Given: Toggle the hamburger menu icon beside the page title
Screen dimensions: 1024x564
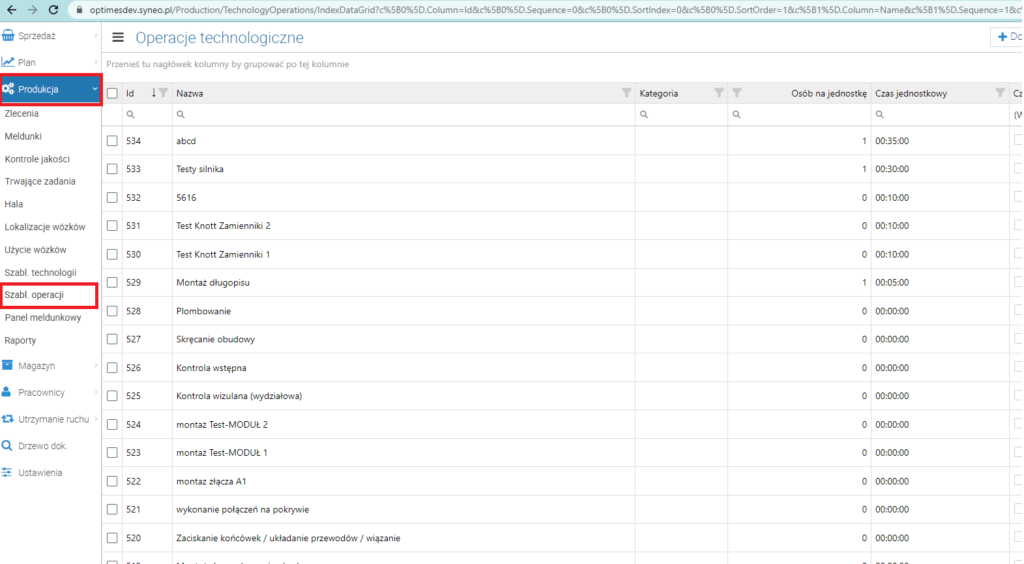Looking at the screenshot, I should point(118,37).
